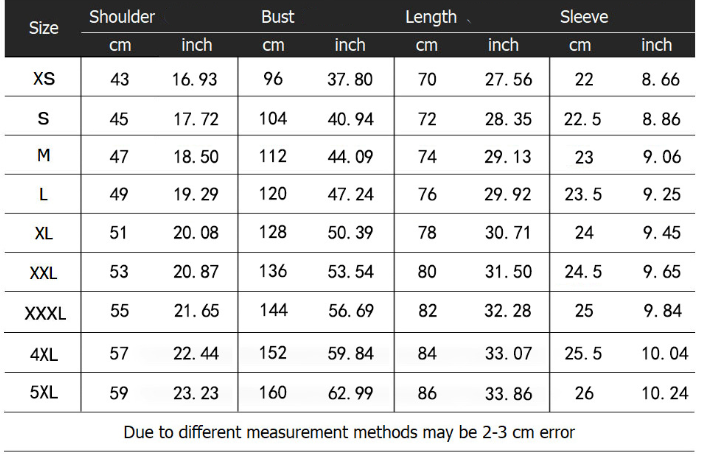Select the 20.87 shoulder inch cell
The width and height of the screenshot is (705, 454).
click(x=197, y=274)
